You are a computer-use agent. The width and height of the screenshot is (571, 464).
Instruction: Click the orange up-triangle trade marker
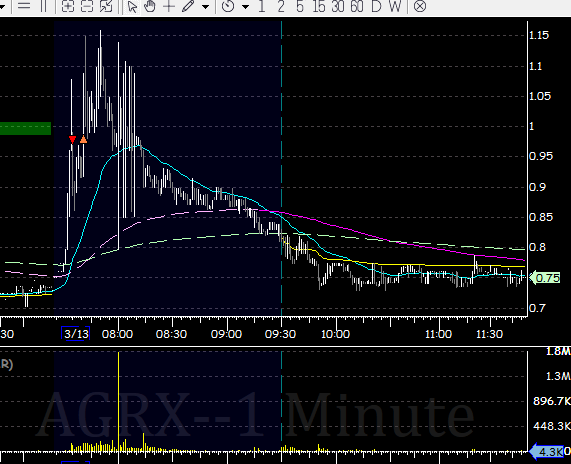83,139
